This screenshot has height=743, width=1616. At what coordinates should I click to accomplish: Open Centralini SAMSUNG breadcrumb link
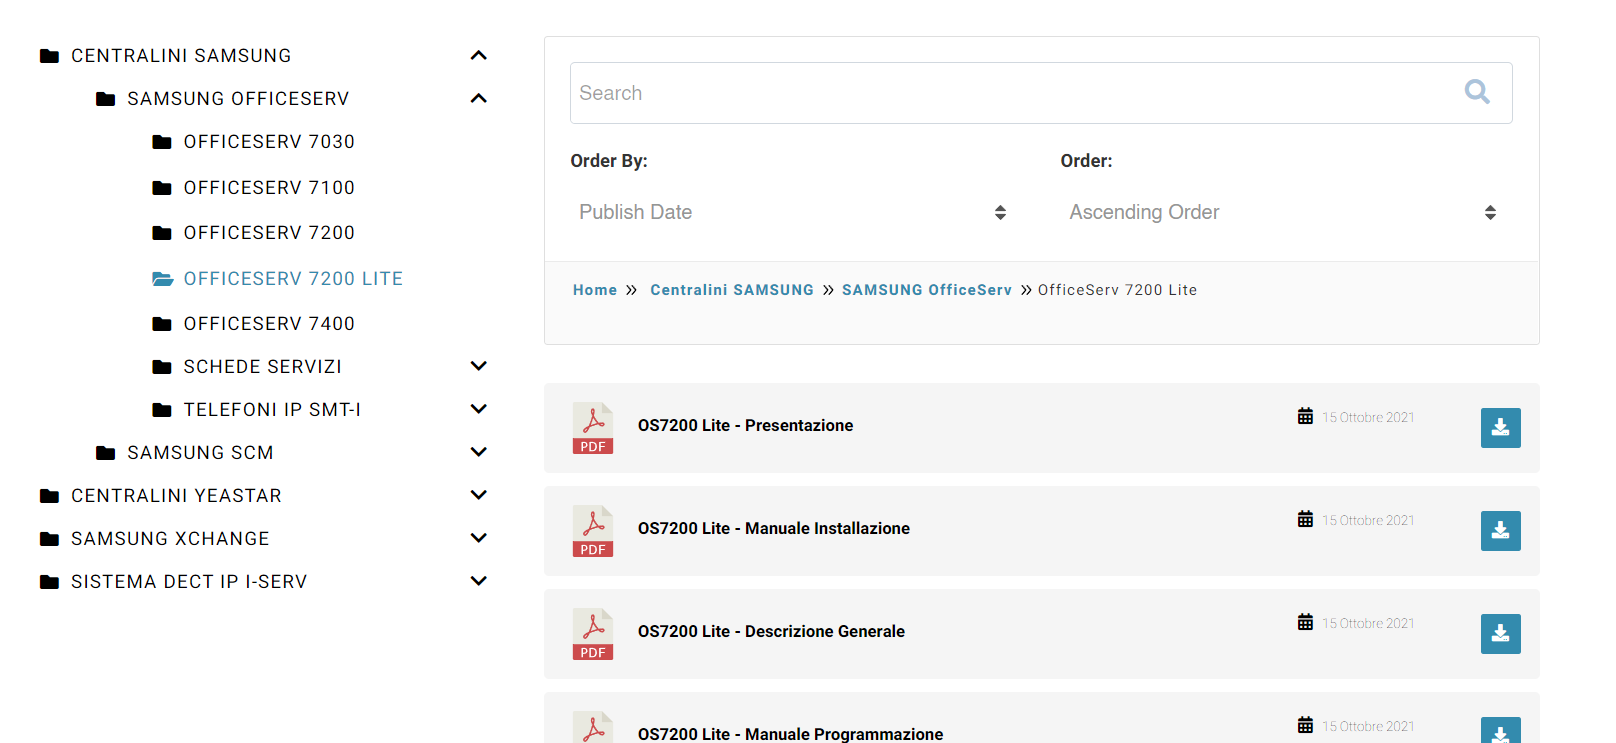tap(732, 290)
